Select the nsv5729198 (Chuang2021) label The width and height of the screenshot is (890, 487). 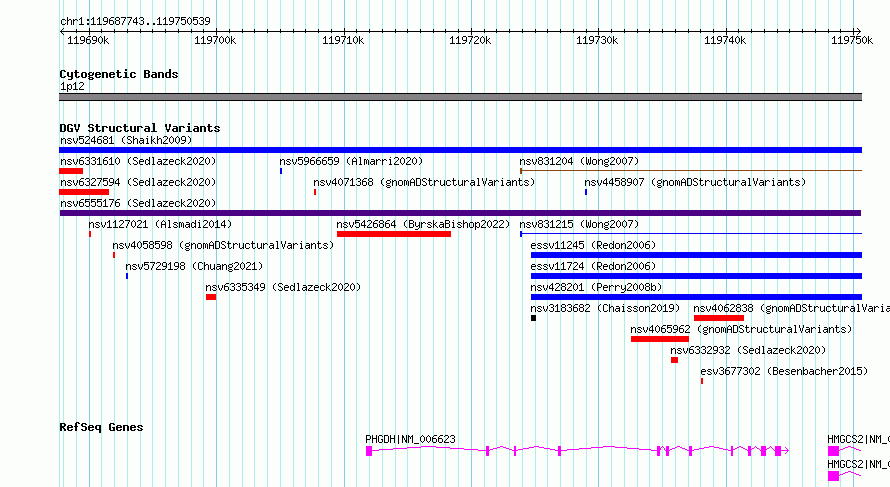pos(194,266)
